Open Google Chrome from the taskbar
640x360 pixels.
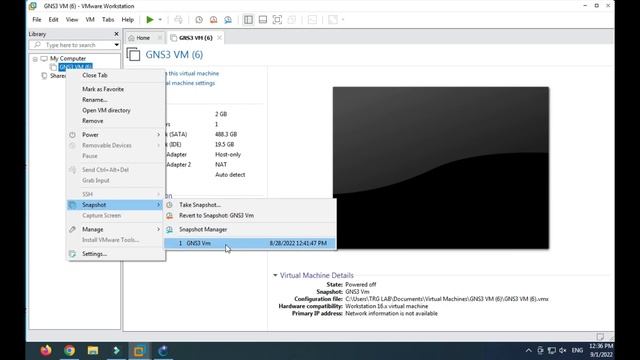[69, 351]
